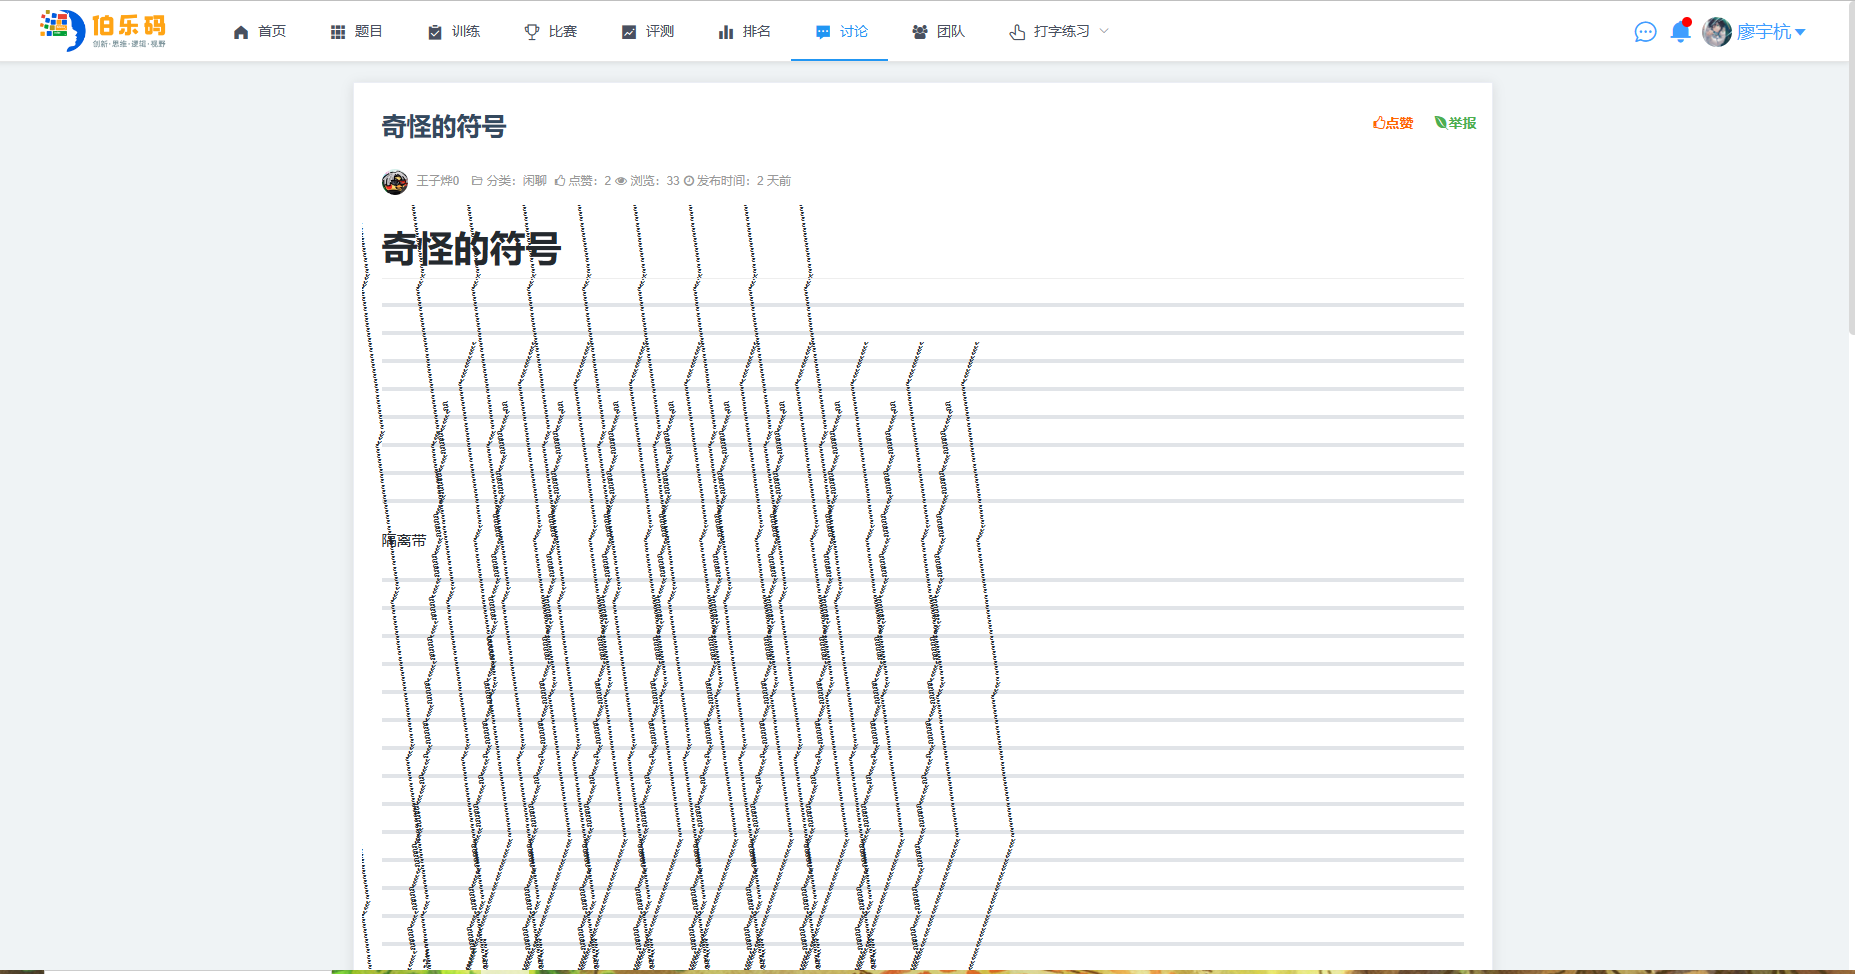Report the post with 举报
The width and height of the screenshot is (1855, 974).
point(1455,123)
